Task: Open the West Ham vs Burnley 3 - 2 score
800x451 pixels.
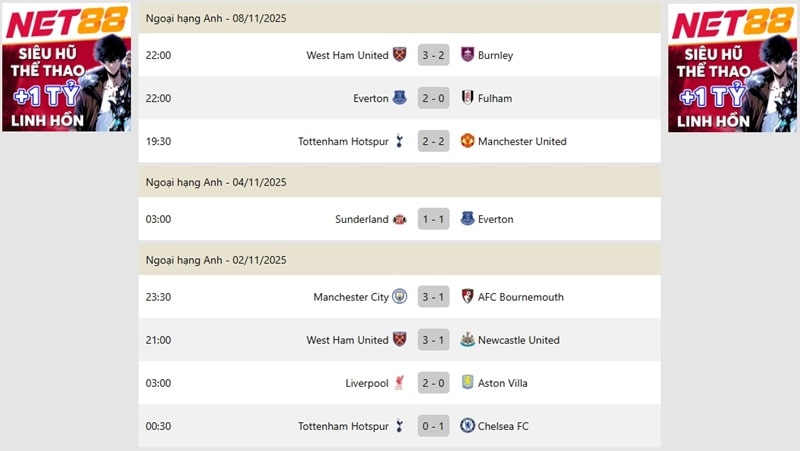Action: point(433,55)
